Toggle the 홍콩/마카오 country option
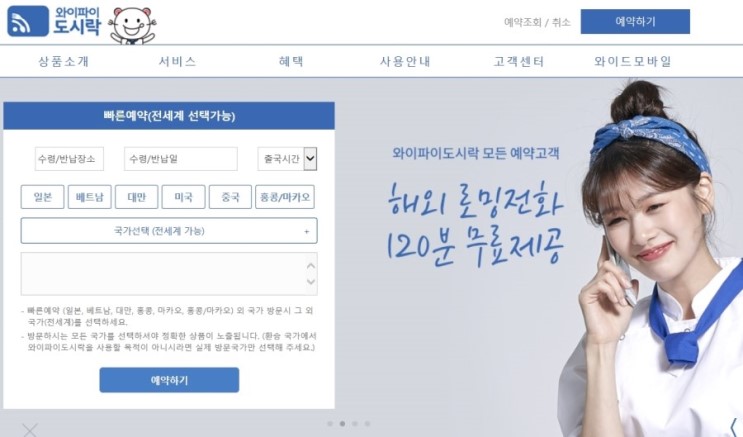This screenshot has width=743, height=437. point(285,197)
